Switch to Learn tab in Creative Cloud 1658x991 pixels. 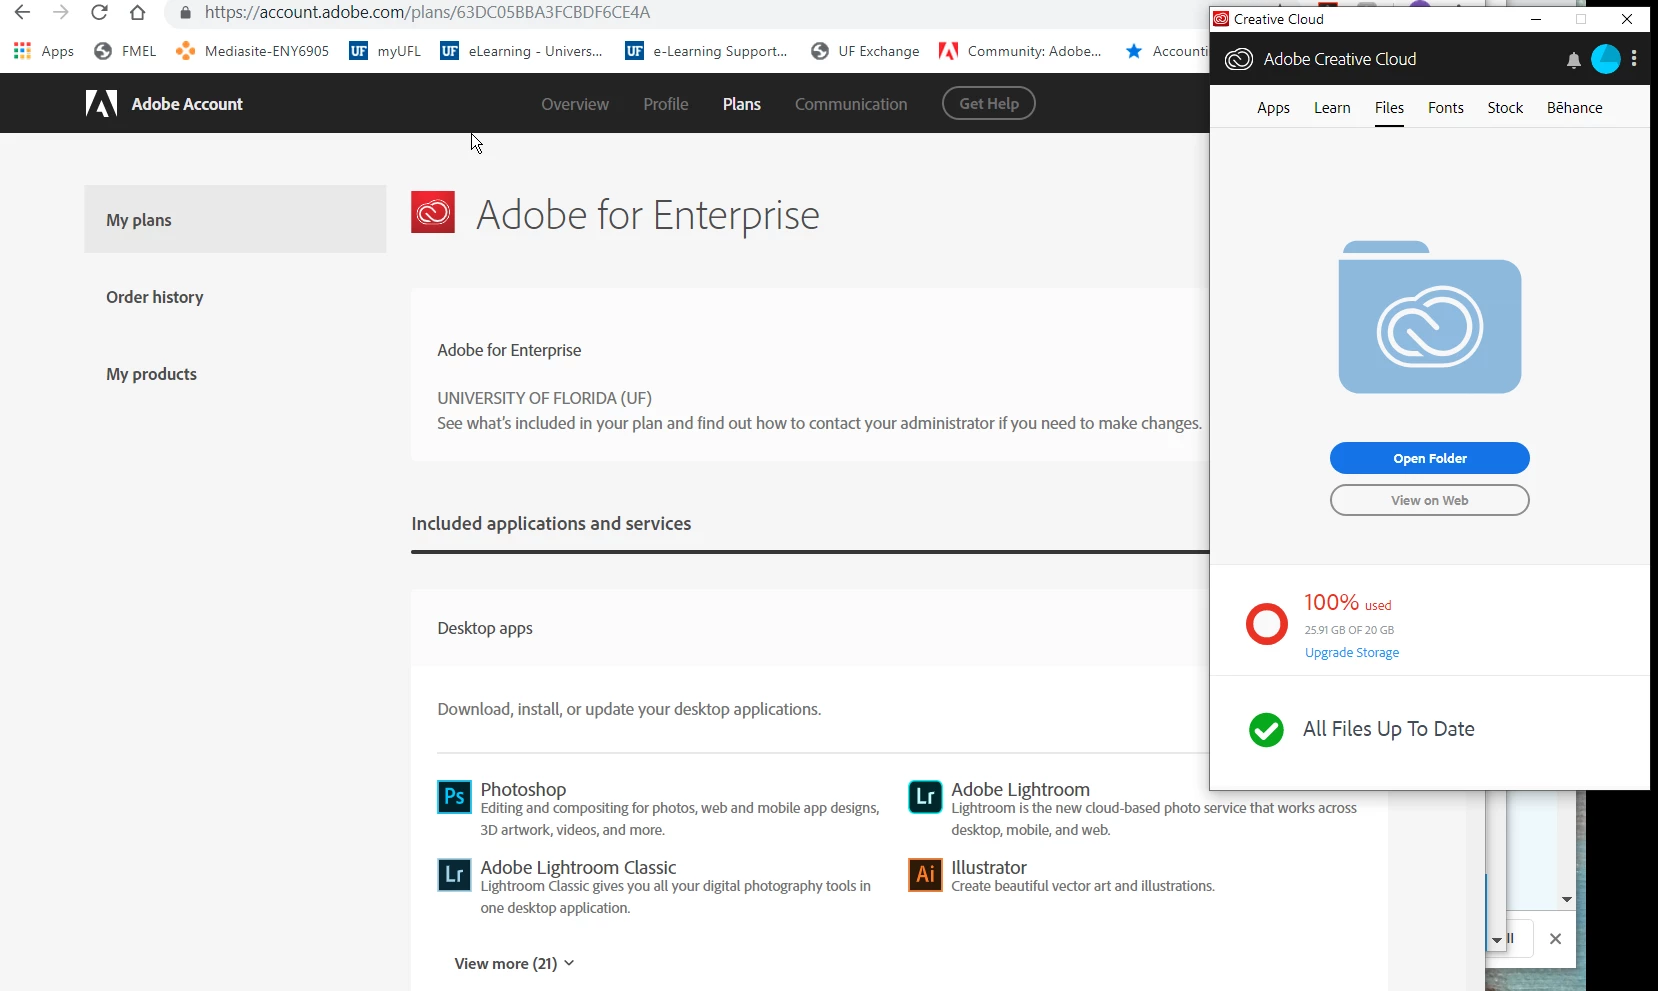coord(1332,108)
